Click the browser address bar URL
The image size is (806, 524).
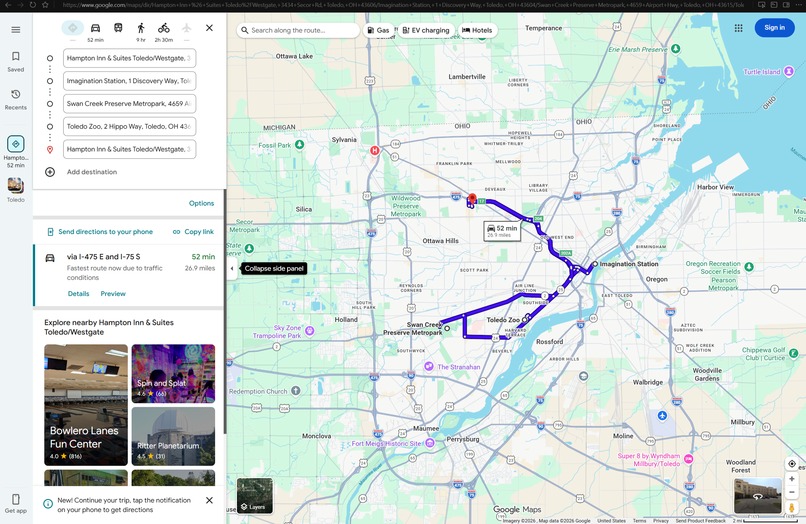click(404, 5)
